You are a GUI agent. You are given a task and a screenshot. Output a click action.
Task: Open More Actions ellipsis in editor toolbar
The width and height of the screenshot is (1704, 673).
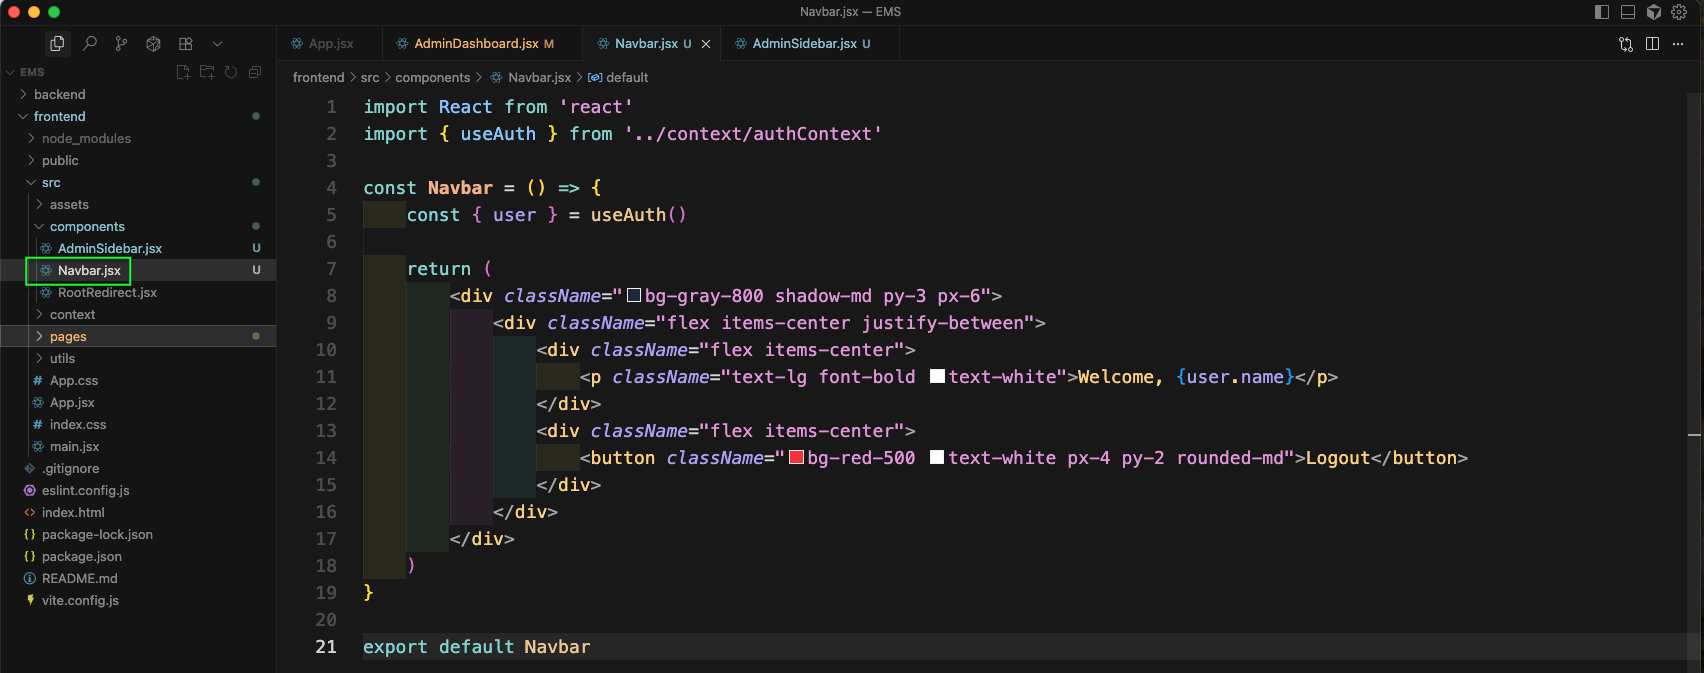click(1678, 44)
